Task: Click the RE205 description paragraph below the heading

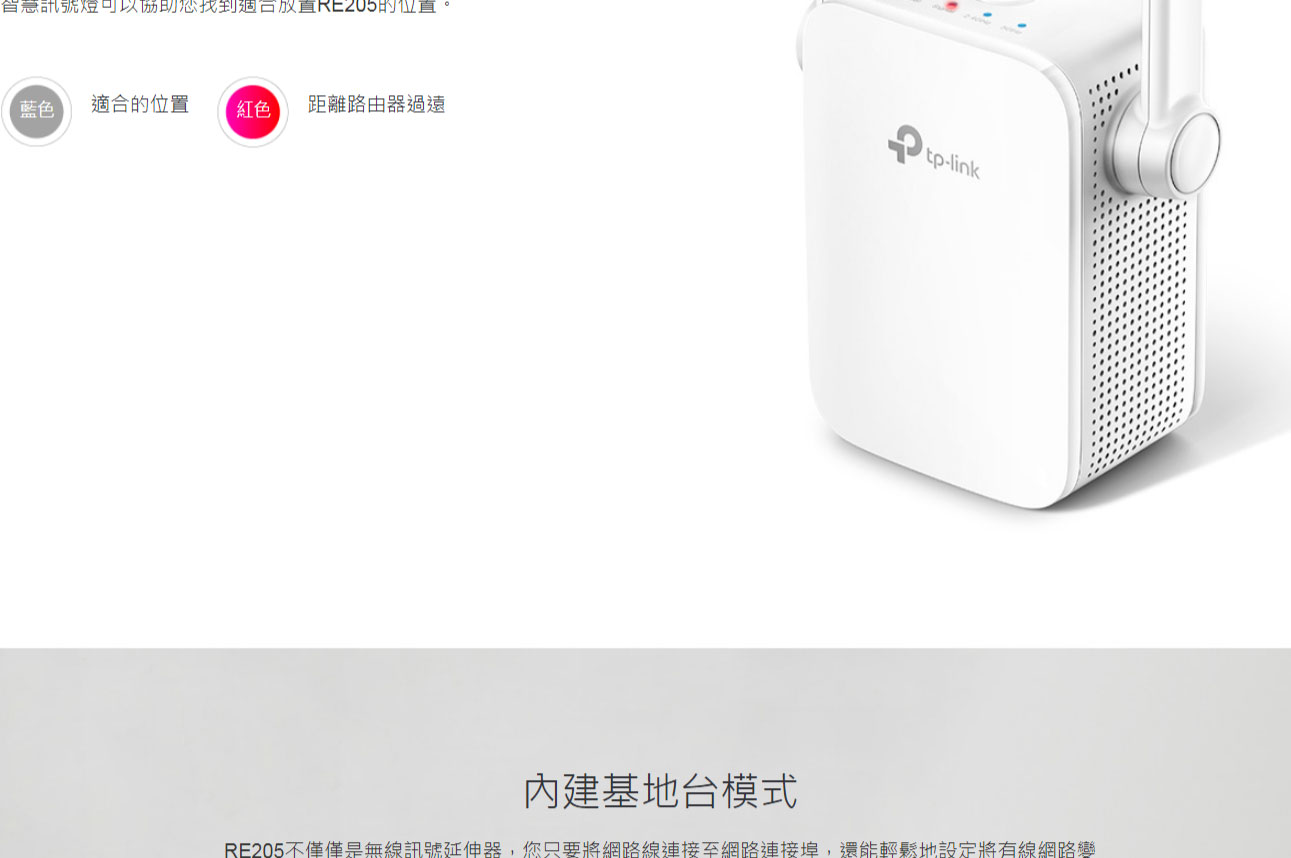Action: pyautogui.click(x=660, y=849)
